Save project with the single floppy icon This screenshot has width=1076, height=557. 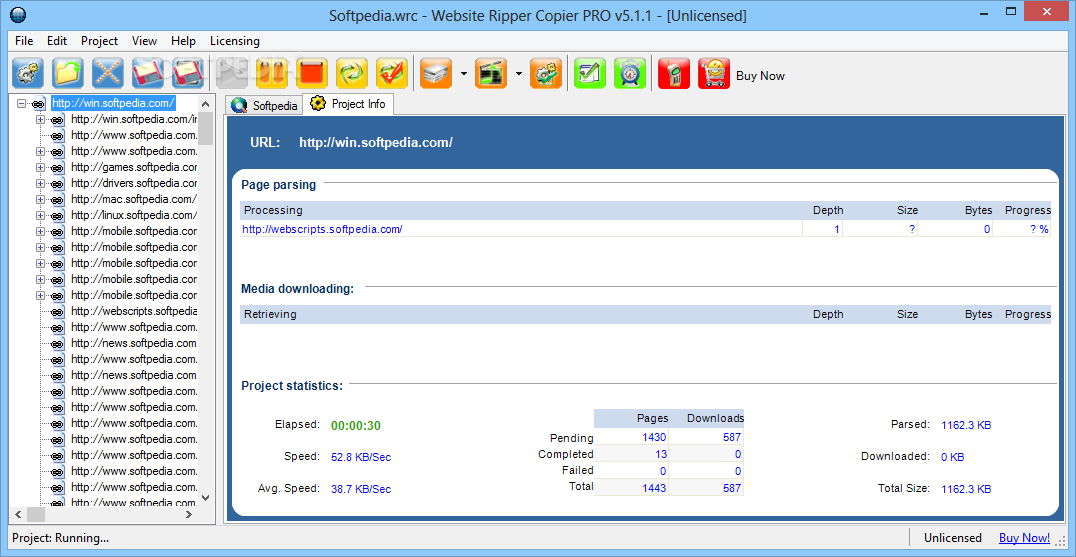[148, 73]
